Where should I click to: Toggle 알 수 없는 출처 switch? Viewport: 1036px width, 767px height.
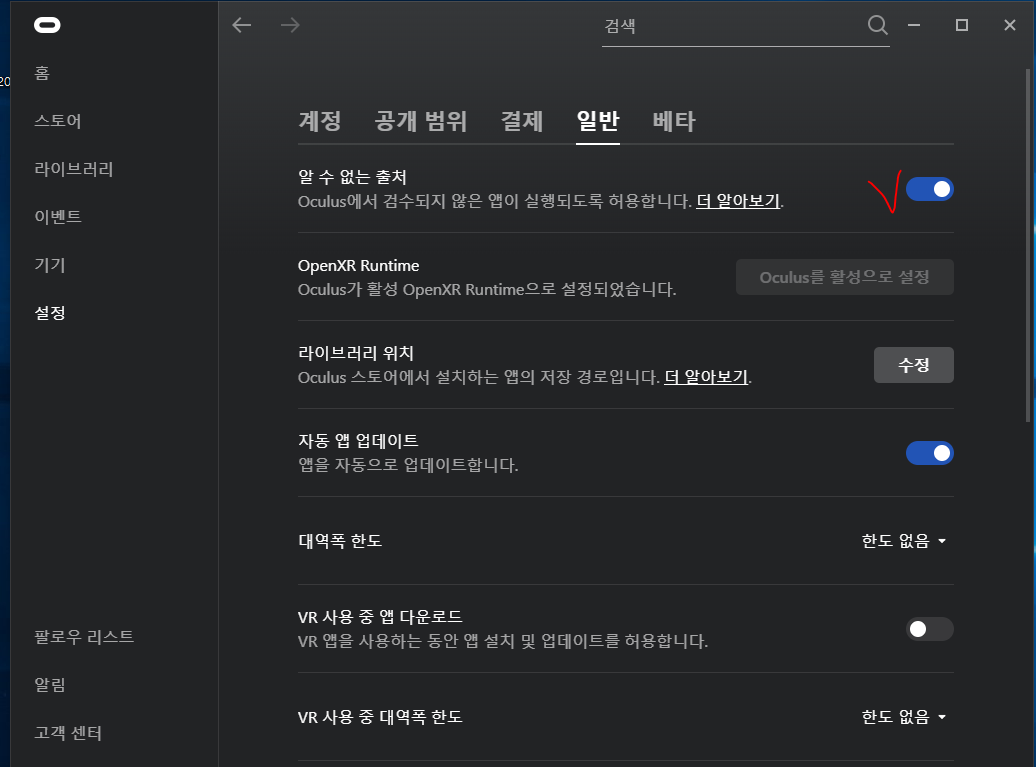coord(930,190)
